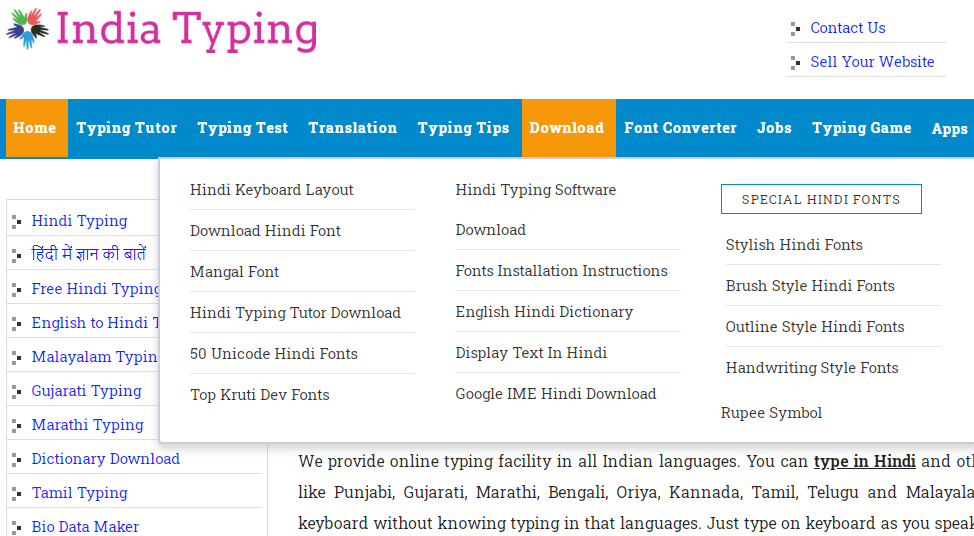The width and height of the screenshot is (974, 536).
Task: Open the Contact Us link
Action: (847, 28)
